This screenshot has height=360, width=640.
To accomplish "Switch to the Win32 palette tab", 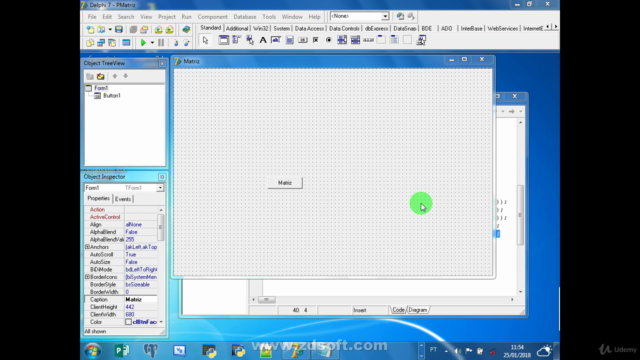I will tap(260, 29).
